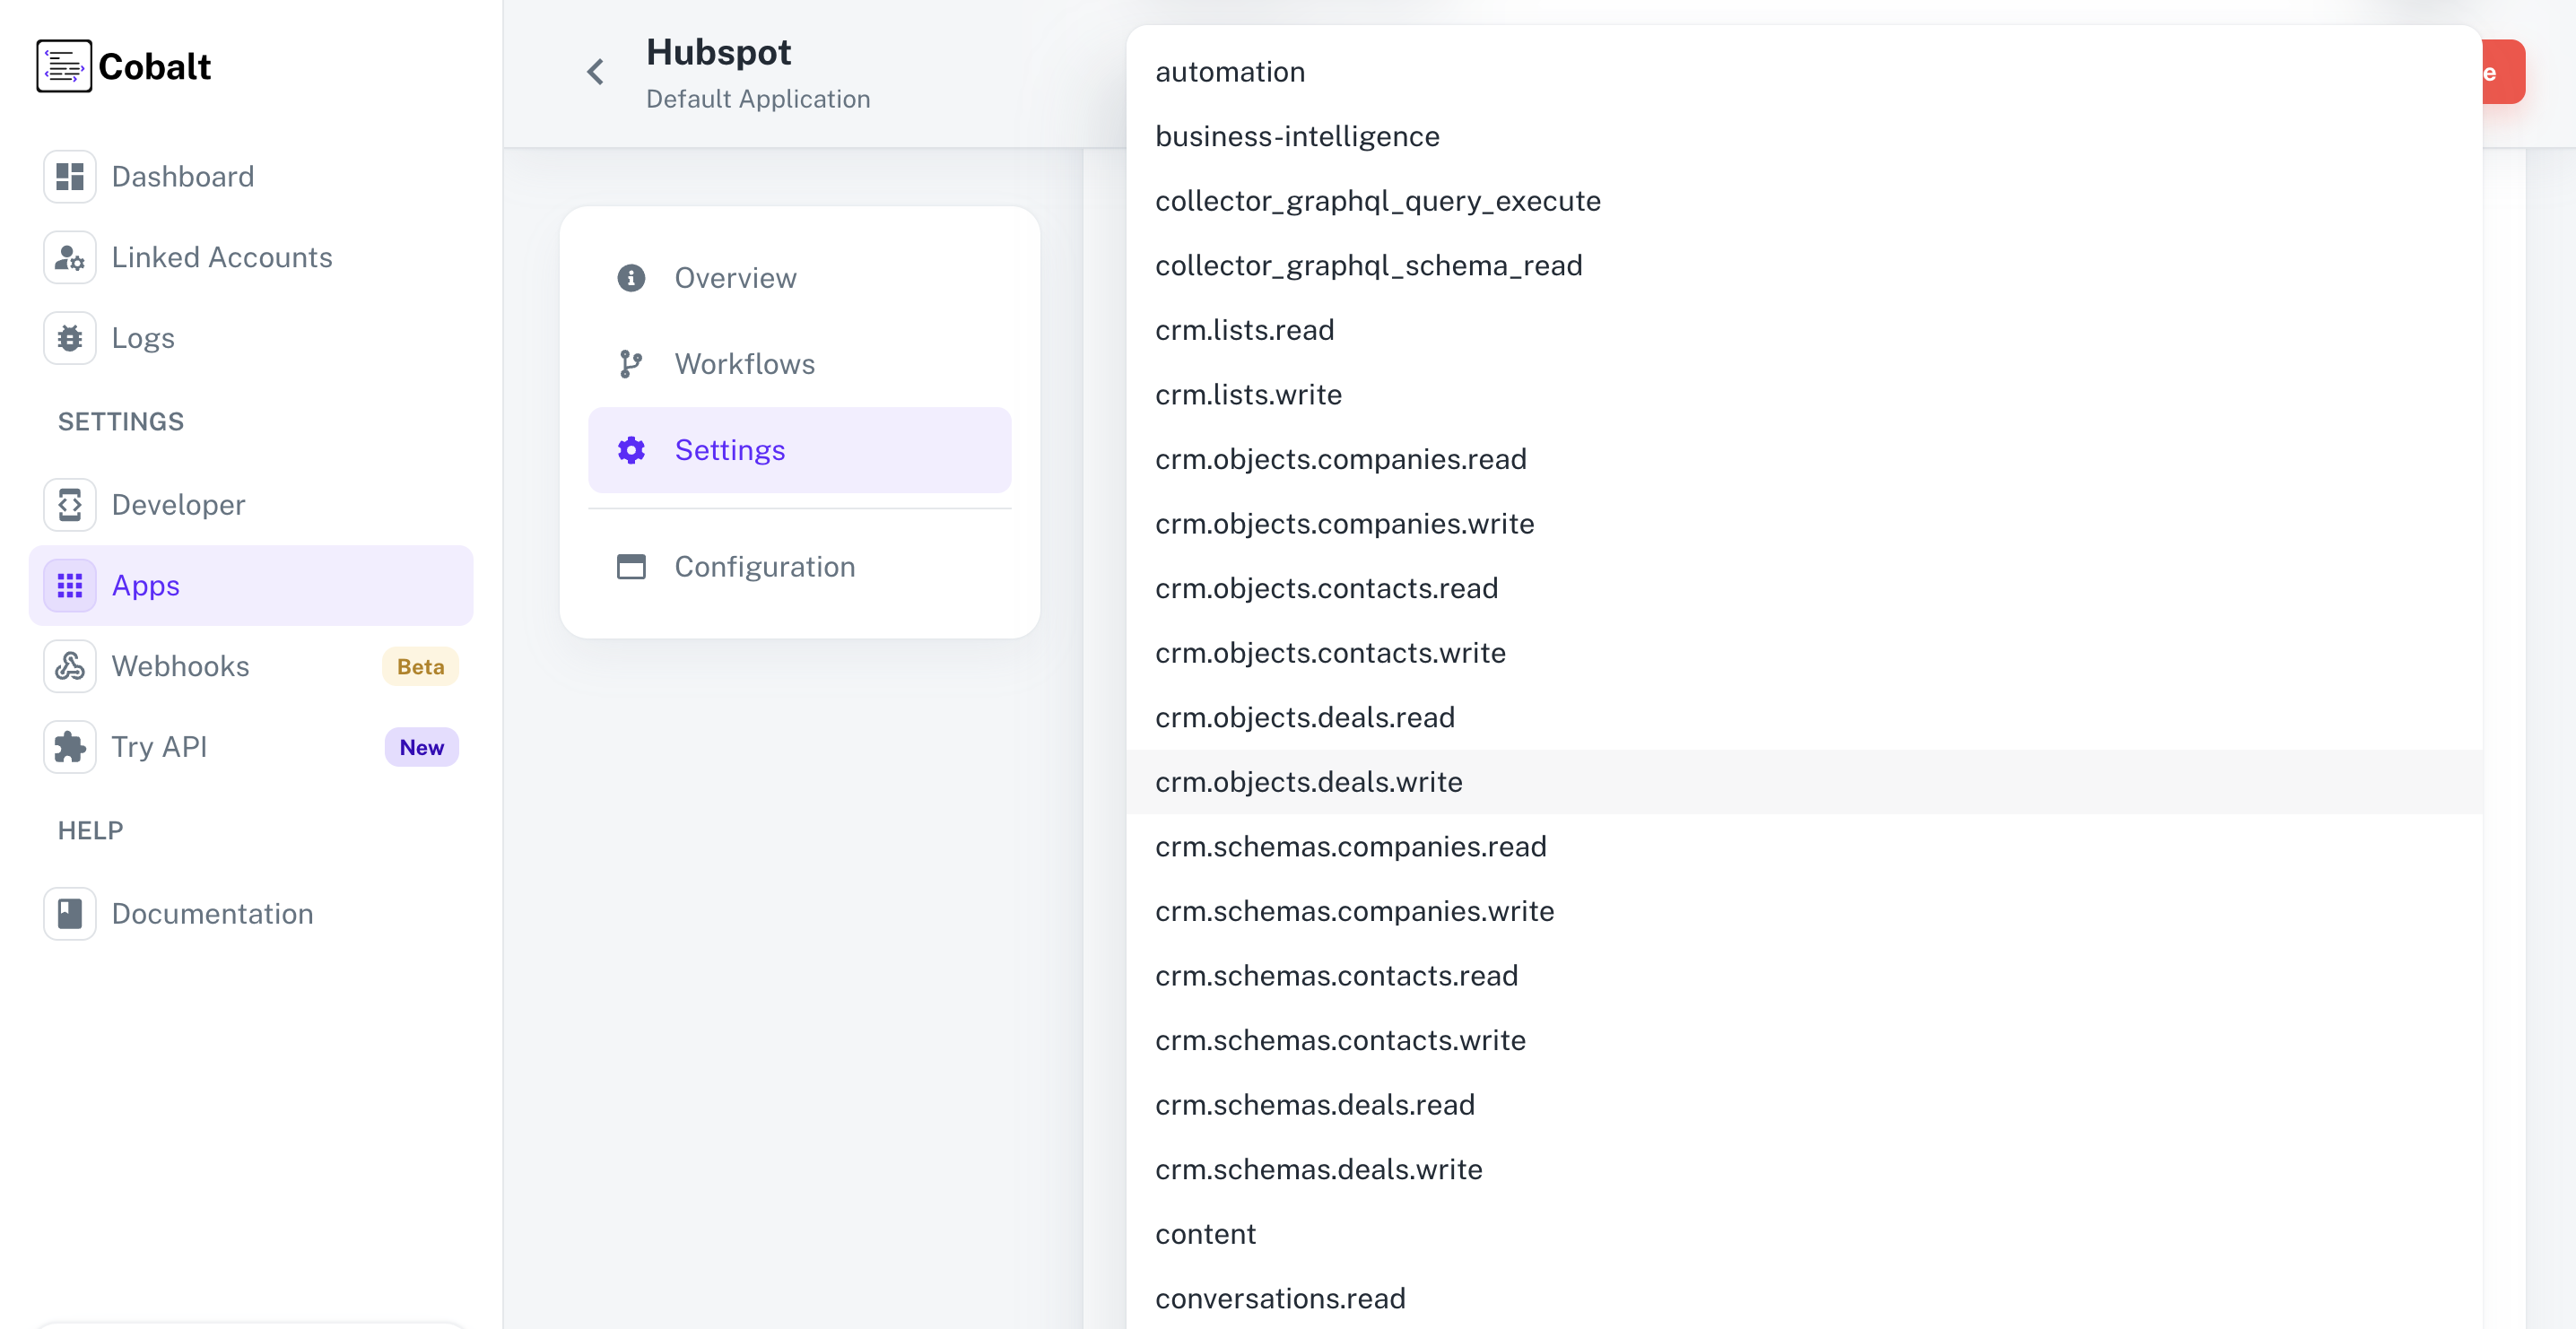Click the back arrow next to Hubspot
The height and width of the screenshot is (1329, 2576).
[x=595, y=71]
